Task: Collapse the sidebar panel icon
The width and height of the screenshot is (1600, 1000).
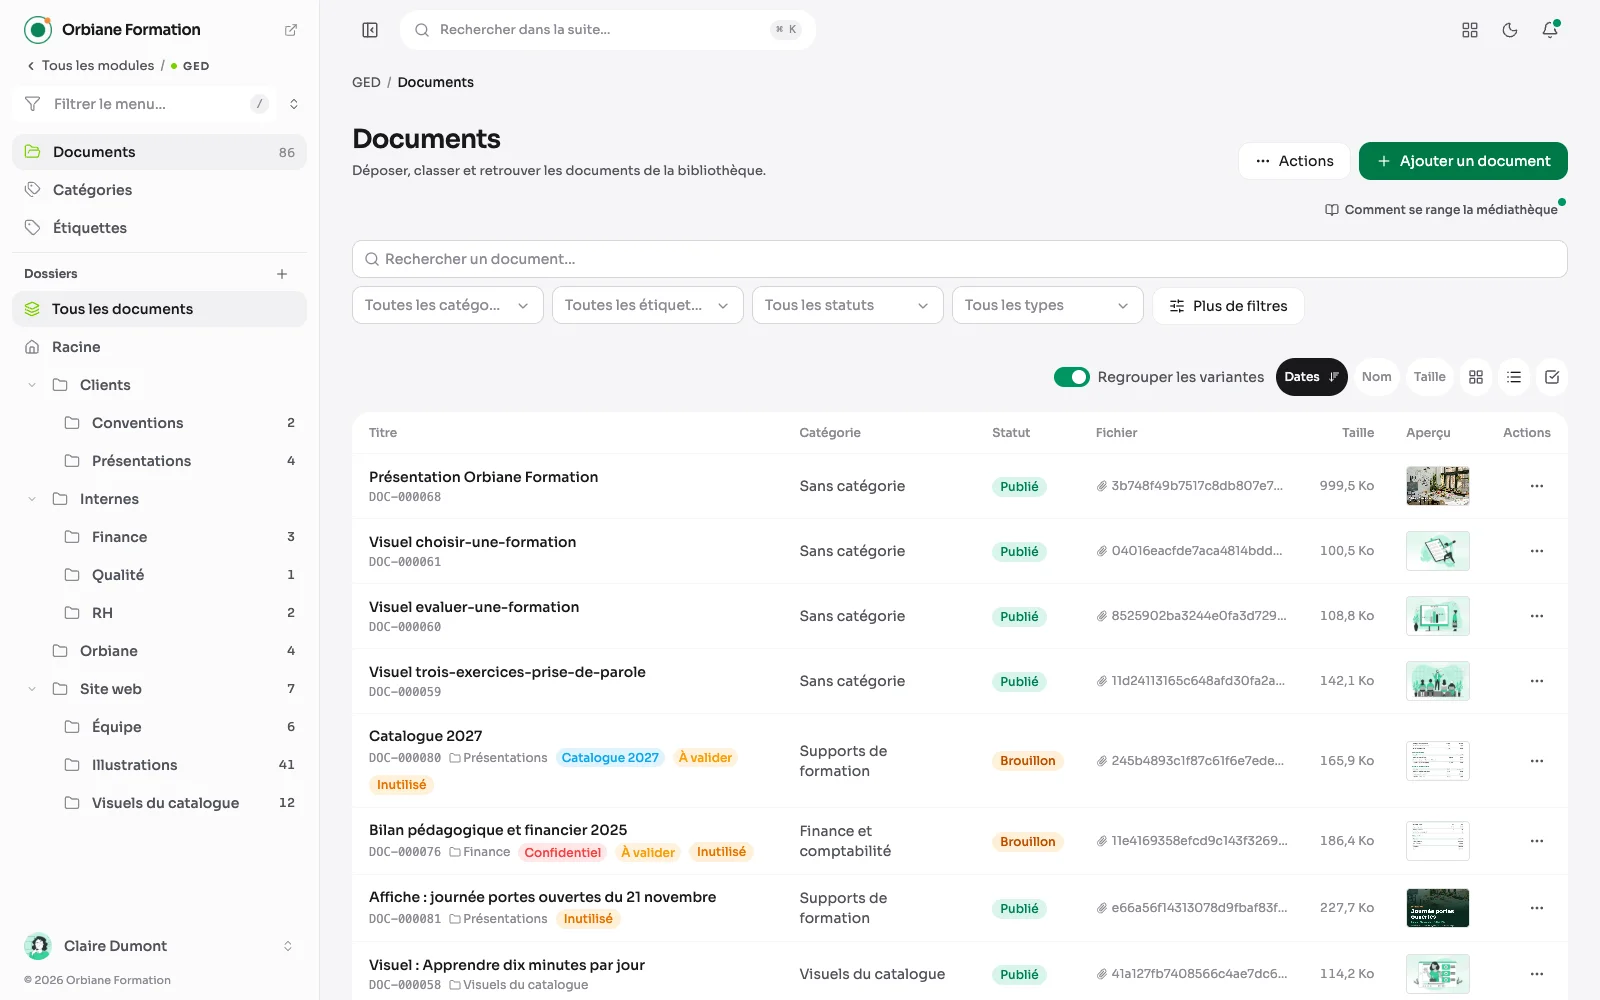Action: click(x=370, y=30)
